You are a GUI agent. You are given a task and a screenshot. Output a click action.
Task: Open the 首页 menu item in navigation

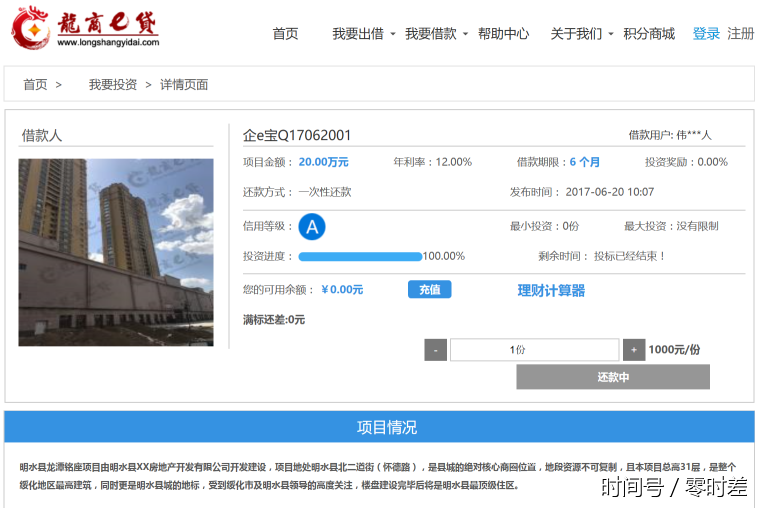click(x=285, y=34)
